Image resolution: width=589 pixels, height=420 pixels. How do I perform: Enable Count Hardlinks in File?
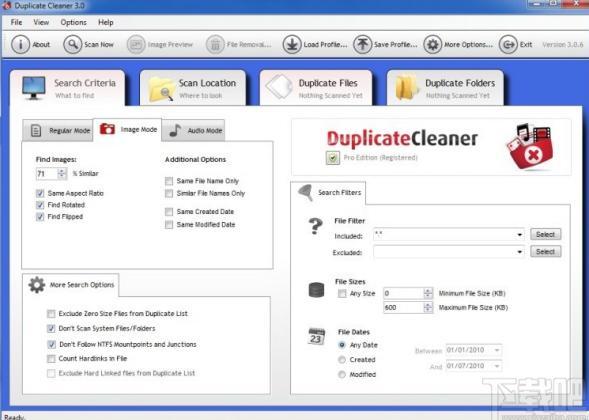click(x=51, y=359)
